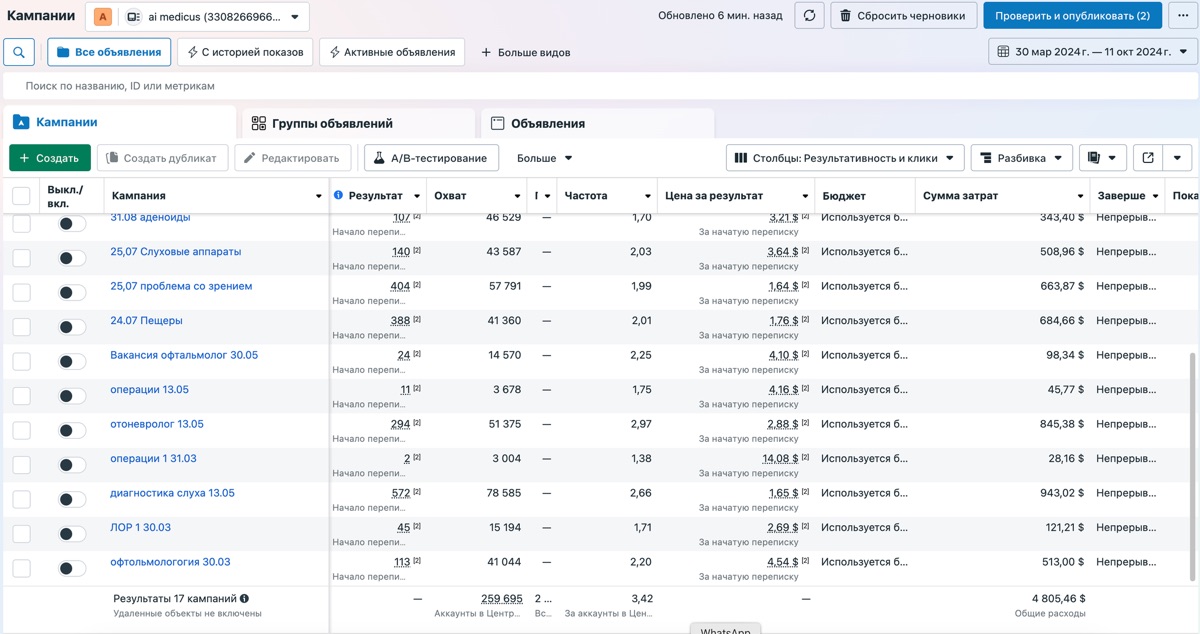Toggle on campaign 25,07 проблема со зрением
Image resolution: width=1200 pixels, height=634 pixels.
[71, 293]
